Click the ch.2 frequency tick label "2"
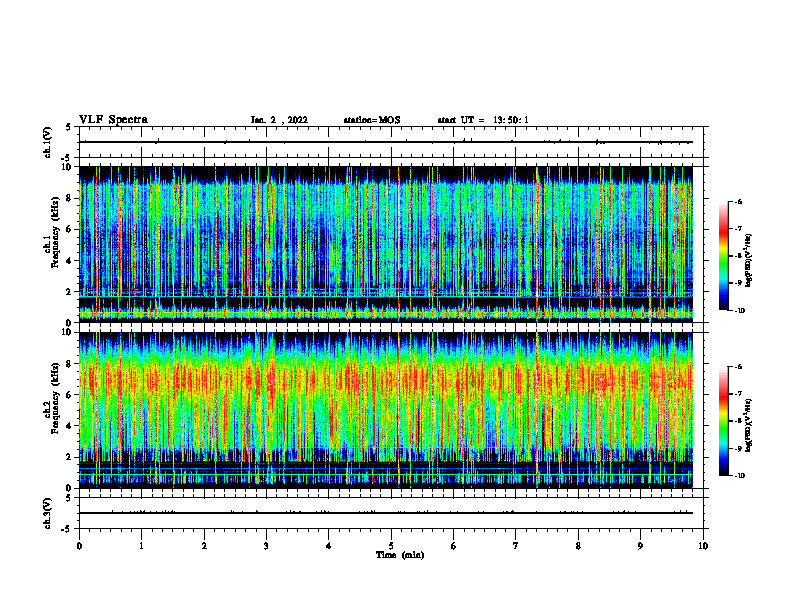 pos(70,457)
